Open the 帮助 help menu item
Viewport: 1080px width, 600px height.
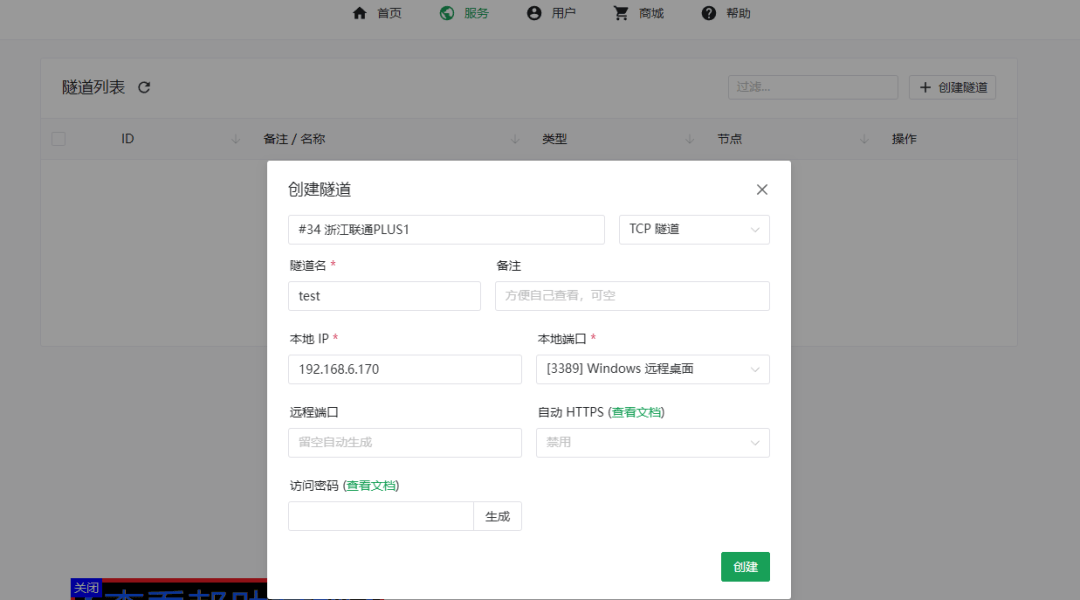(x=726, y=13)
